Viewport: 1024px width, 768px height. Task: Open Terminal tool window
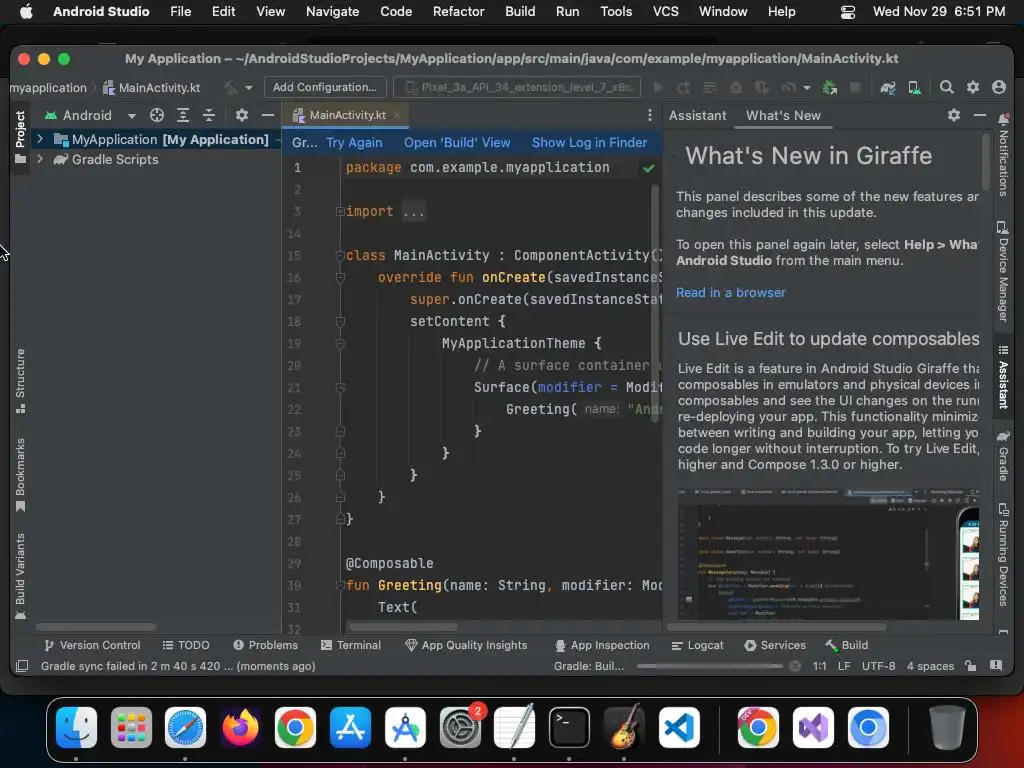[351, 645]
